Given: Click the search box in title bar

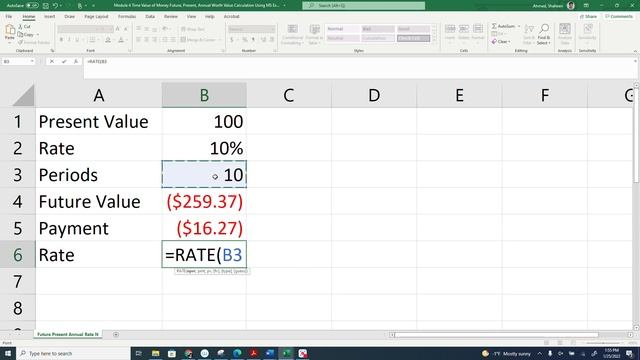Looking at the screenshot, I should pos(364,6).
